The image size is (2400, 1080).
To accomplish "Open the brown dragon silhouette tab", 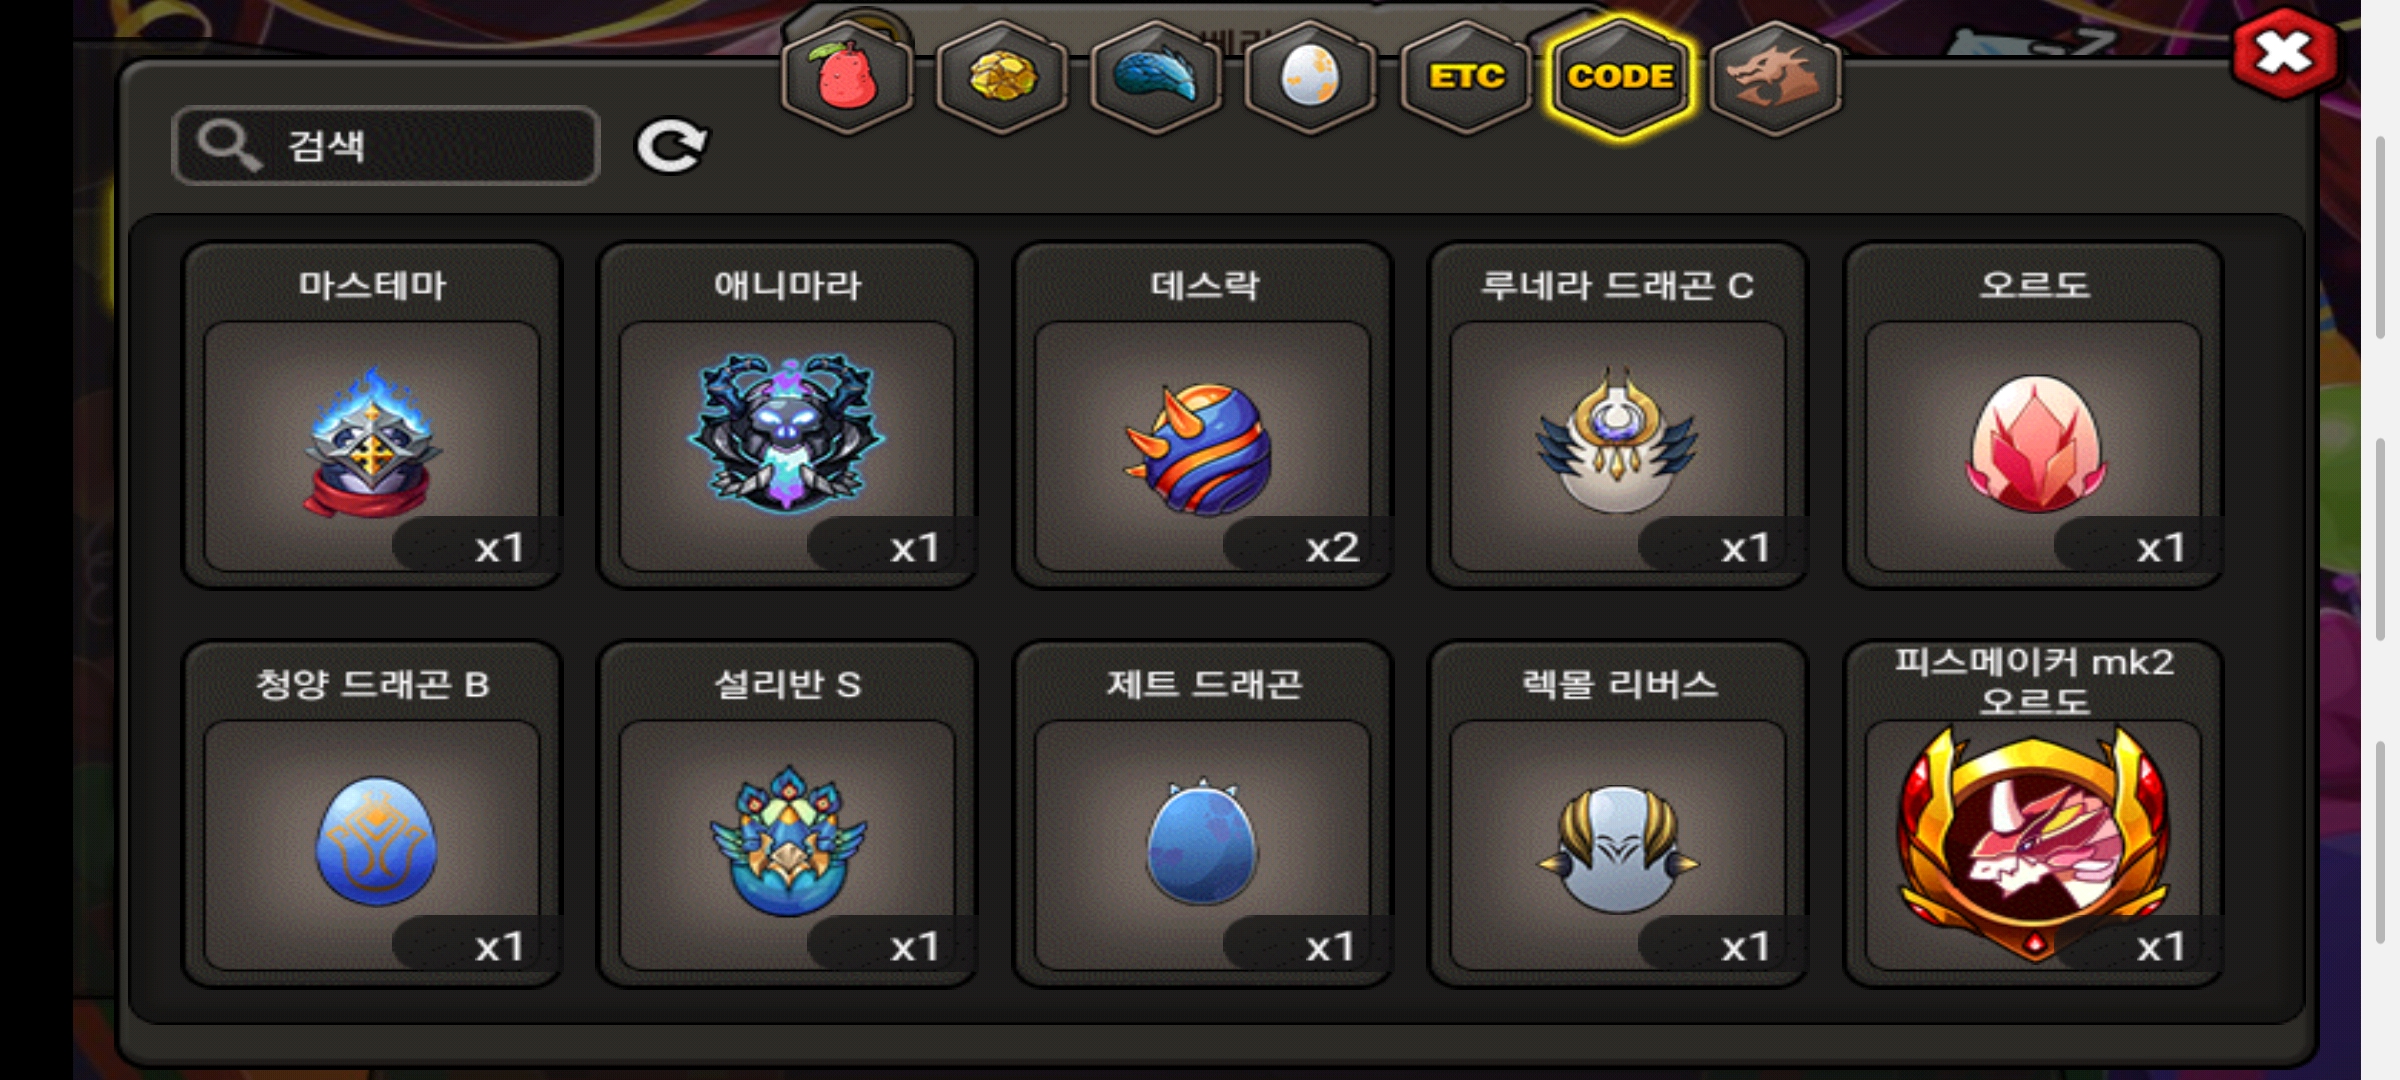I will click(1775, 76).
